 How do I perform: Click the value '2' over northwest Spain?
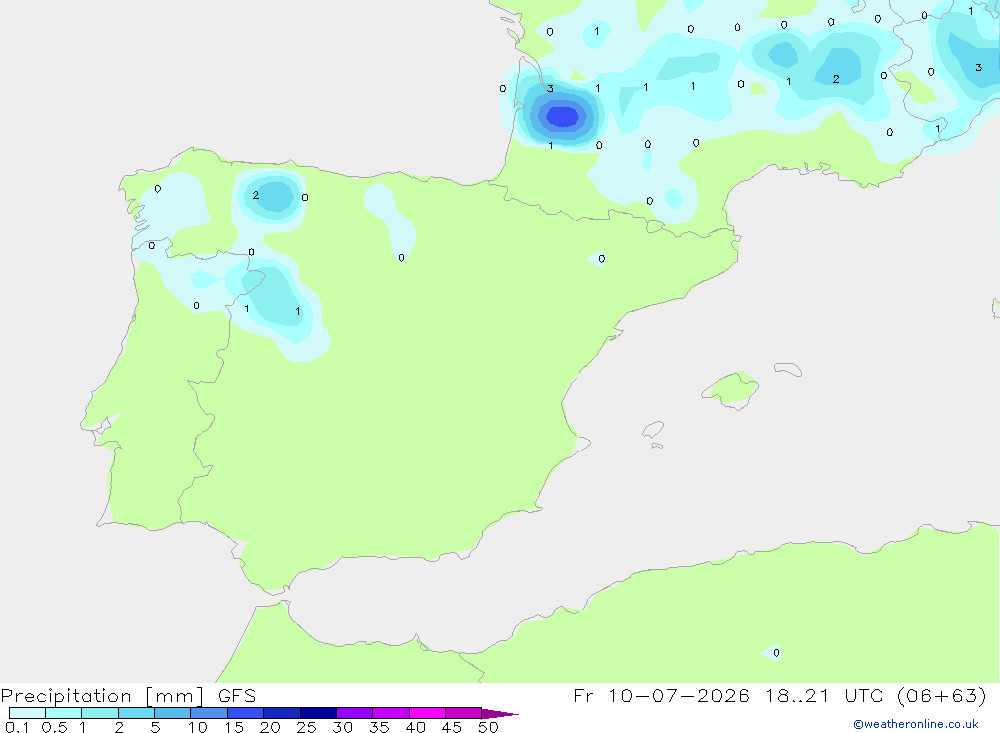256,195
